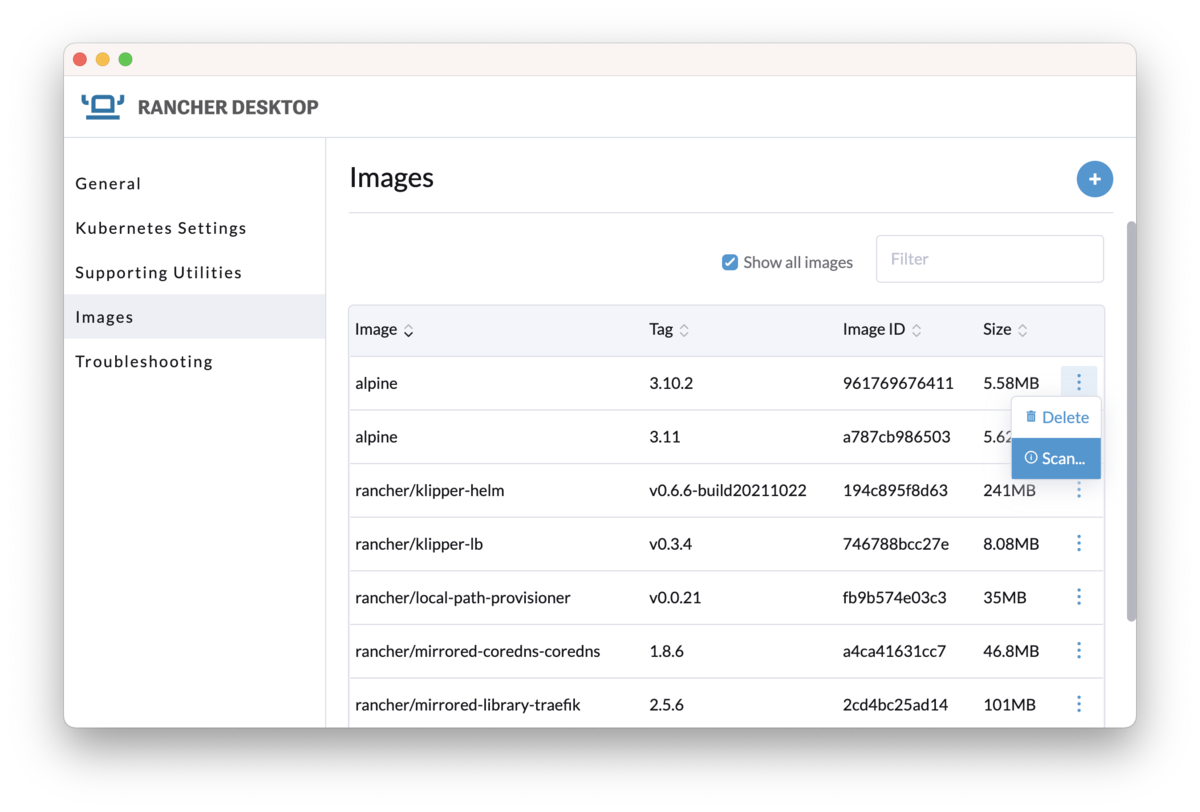1200x812 pixels.
Task: Click the tag 3.11 cell
Action: coord(664,437)
